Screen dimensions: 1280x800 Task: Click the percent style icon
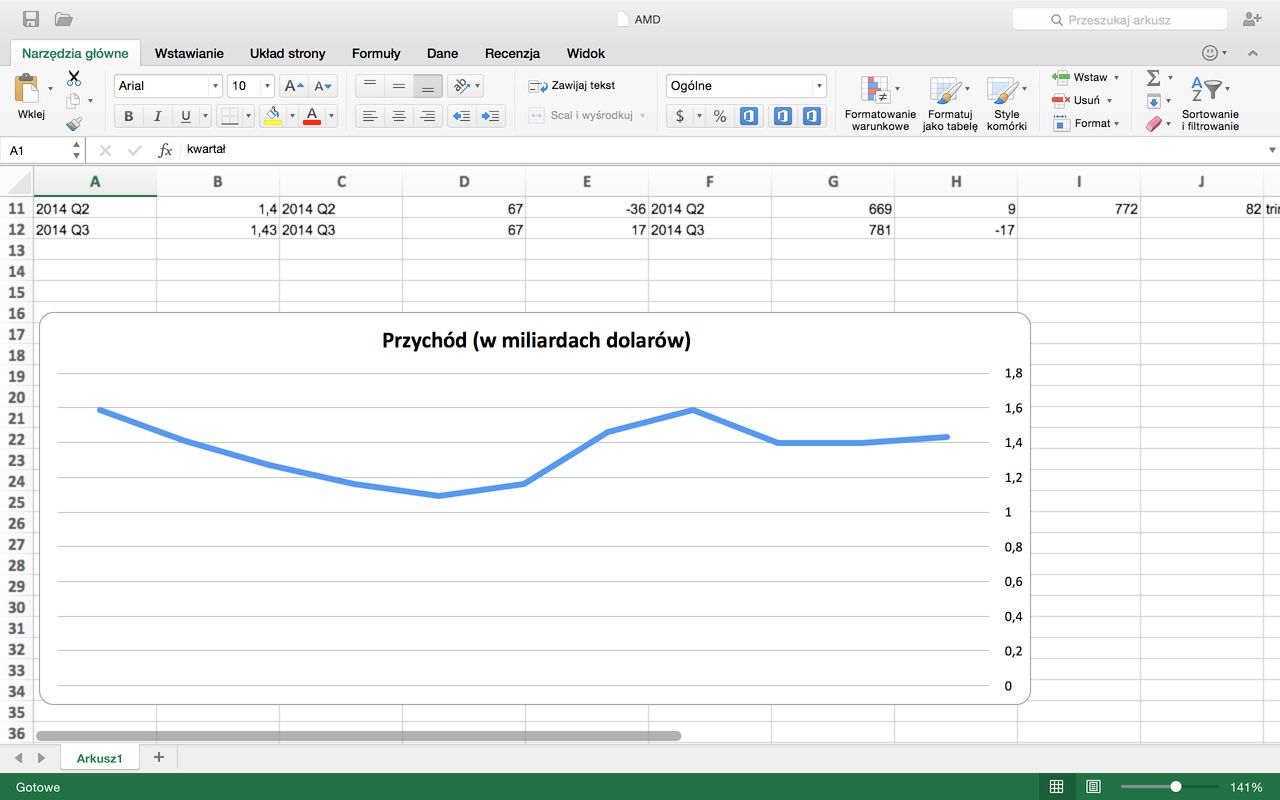(x=719, y=116)
